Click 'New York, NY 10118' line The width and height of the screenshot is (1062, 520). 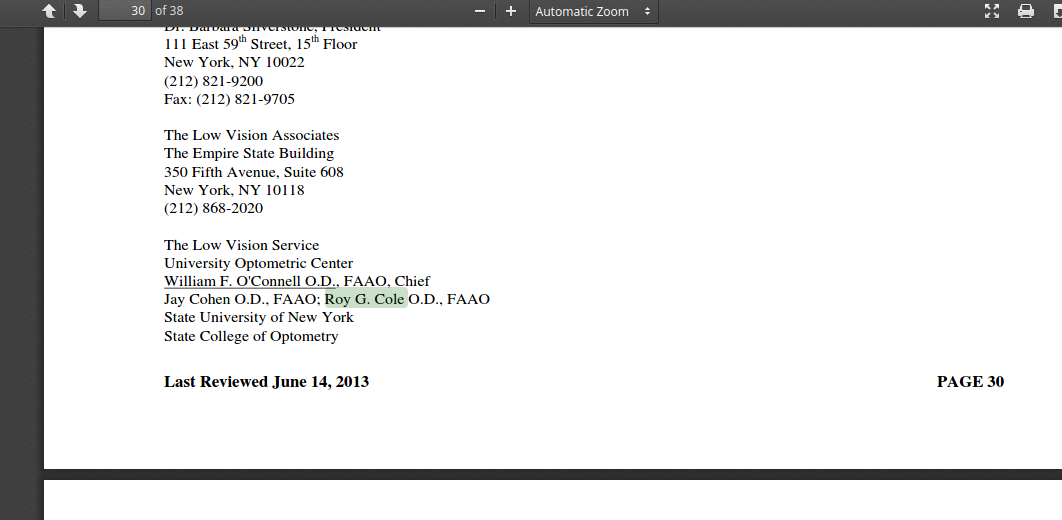coord(234,190)
